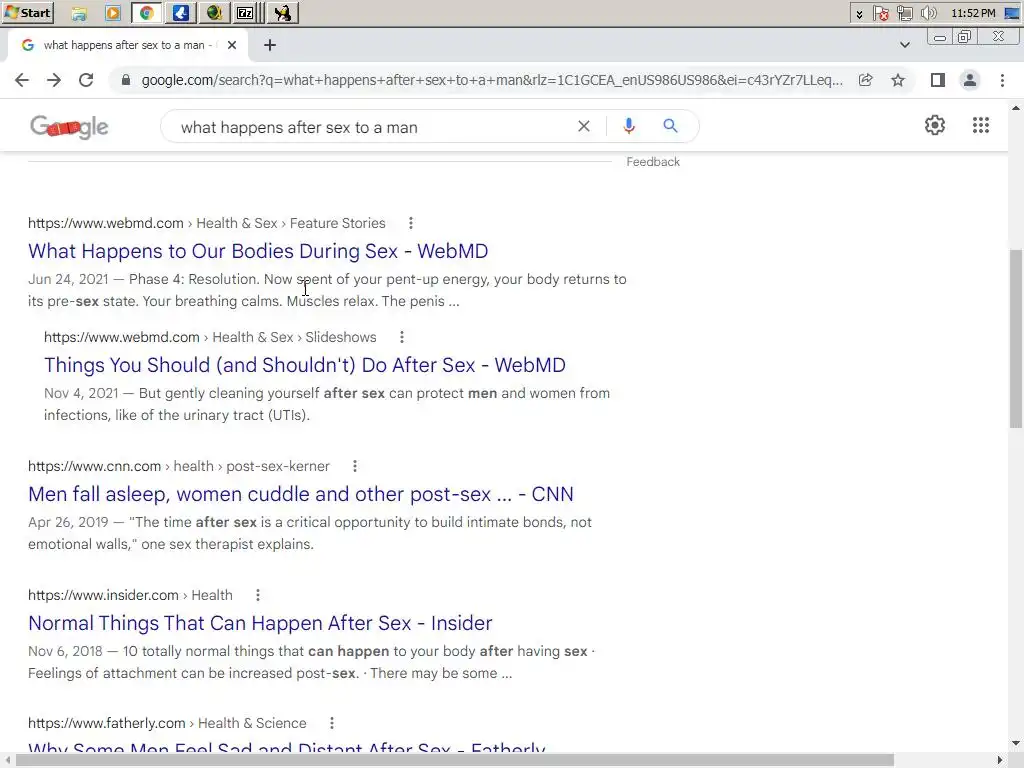Open 'Normal Things That Can Happen' Insider result

[x=260, y=623]
